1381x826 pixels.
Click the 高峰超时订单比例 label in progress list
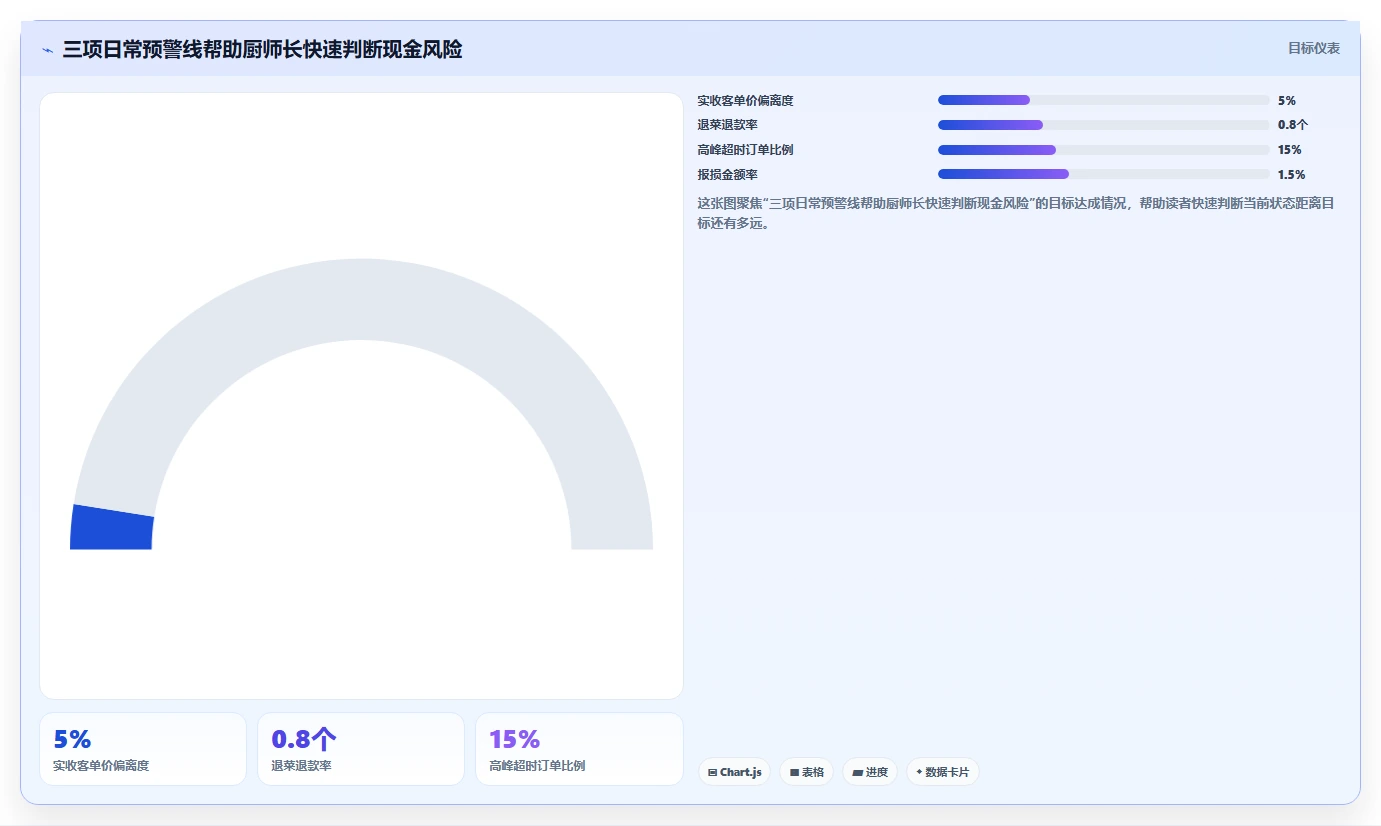(x=745, y=150)
